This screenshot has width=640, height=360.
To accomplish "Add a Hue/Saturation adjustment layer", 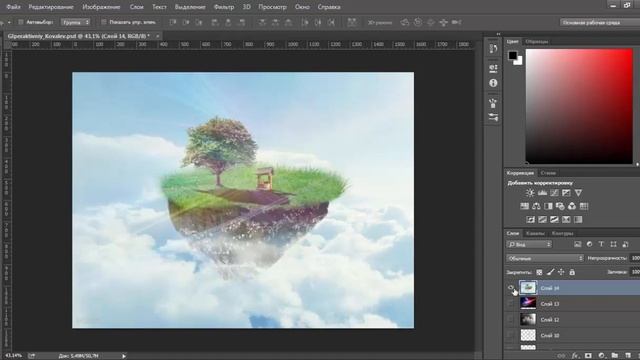I will 524,206.
